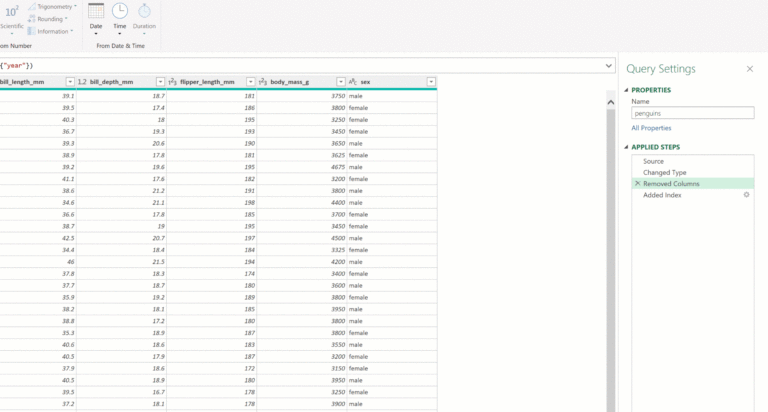Open the Trigonometry dropdown
Screen dimensions: 768x412
(55, 6)
